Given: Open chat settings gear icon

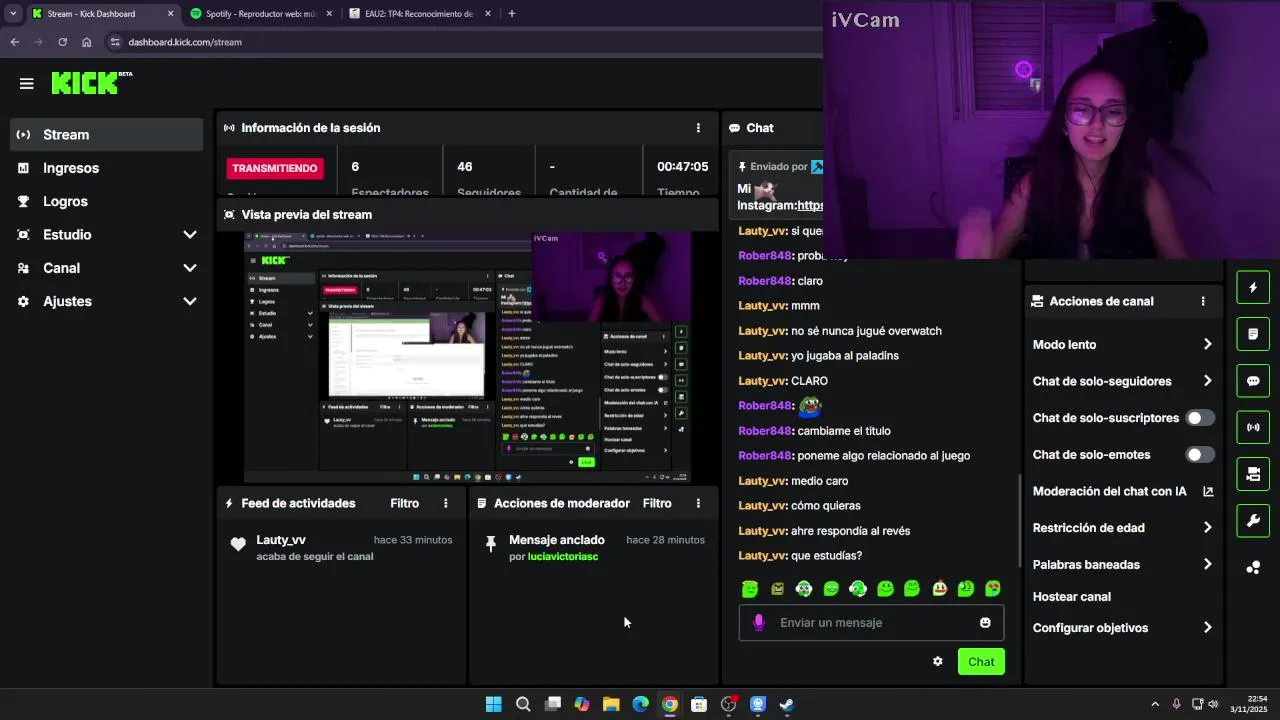Looking at the screenshot, I should coord(937,661).
